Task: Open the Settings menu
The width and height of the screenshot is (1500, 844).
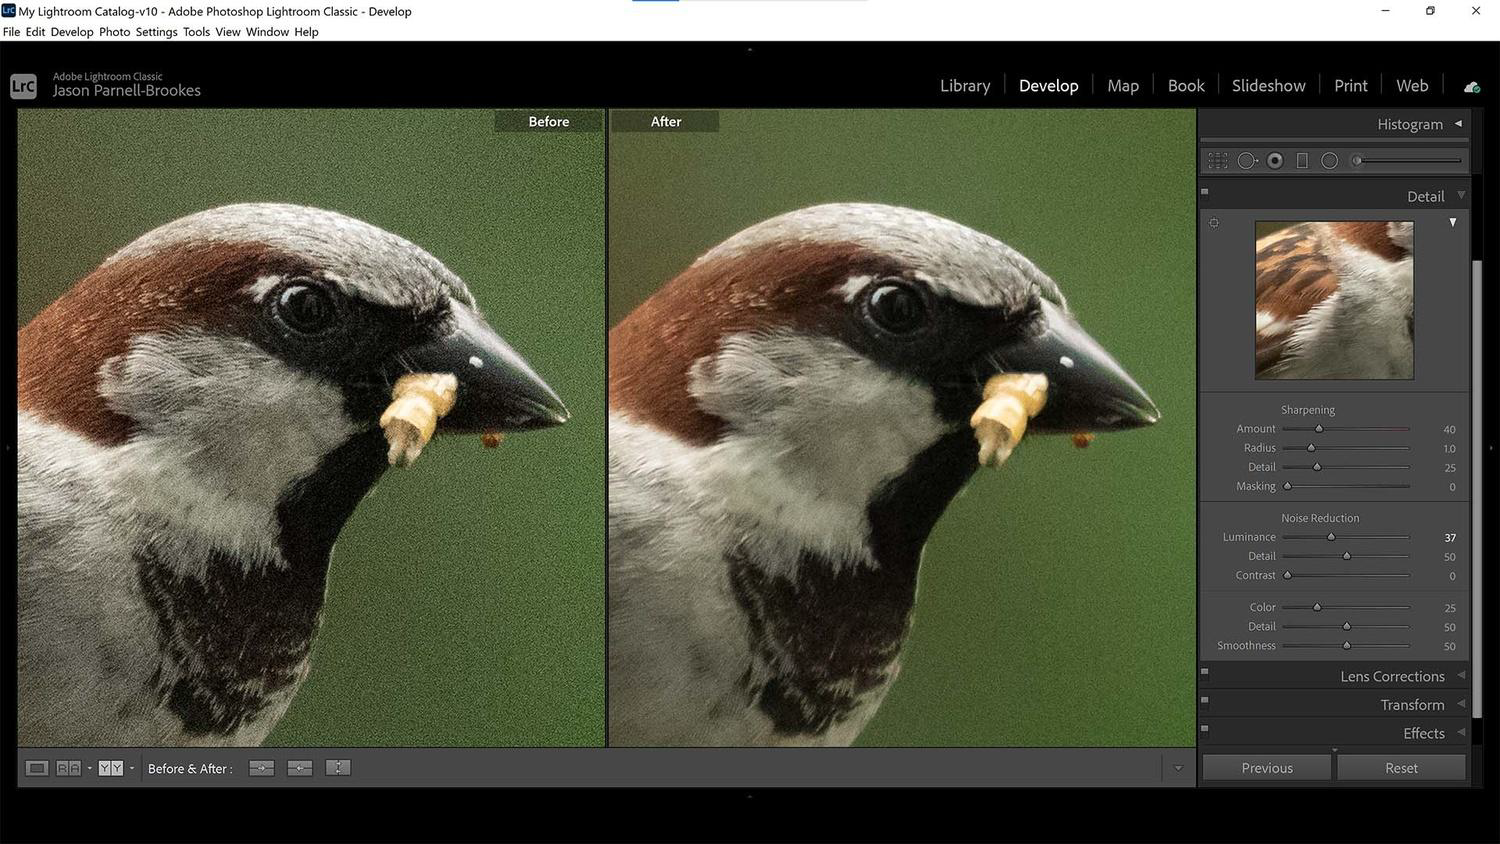Action: (156, 32)
